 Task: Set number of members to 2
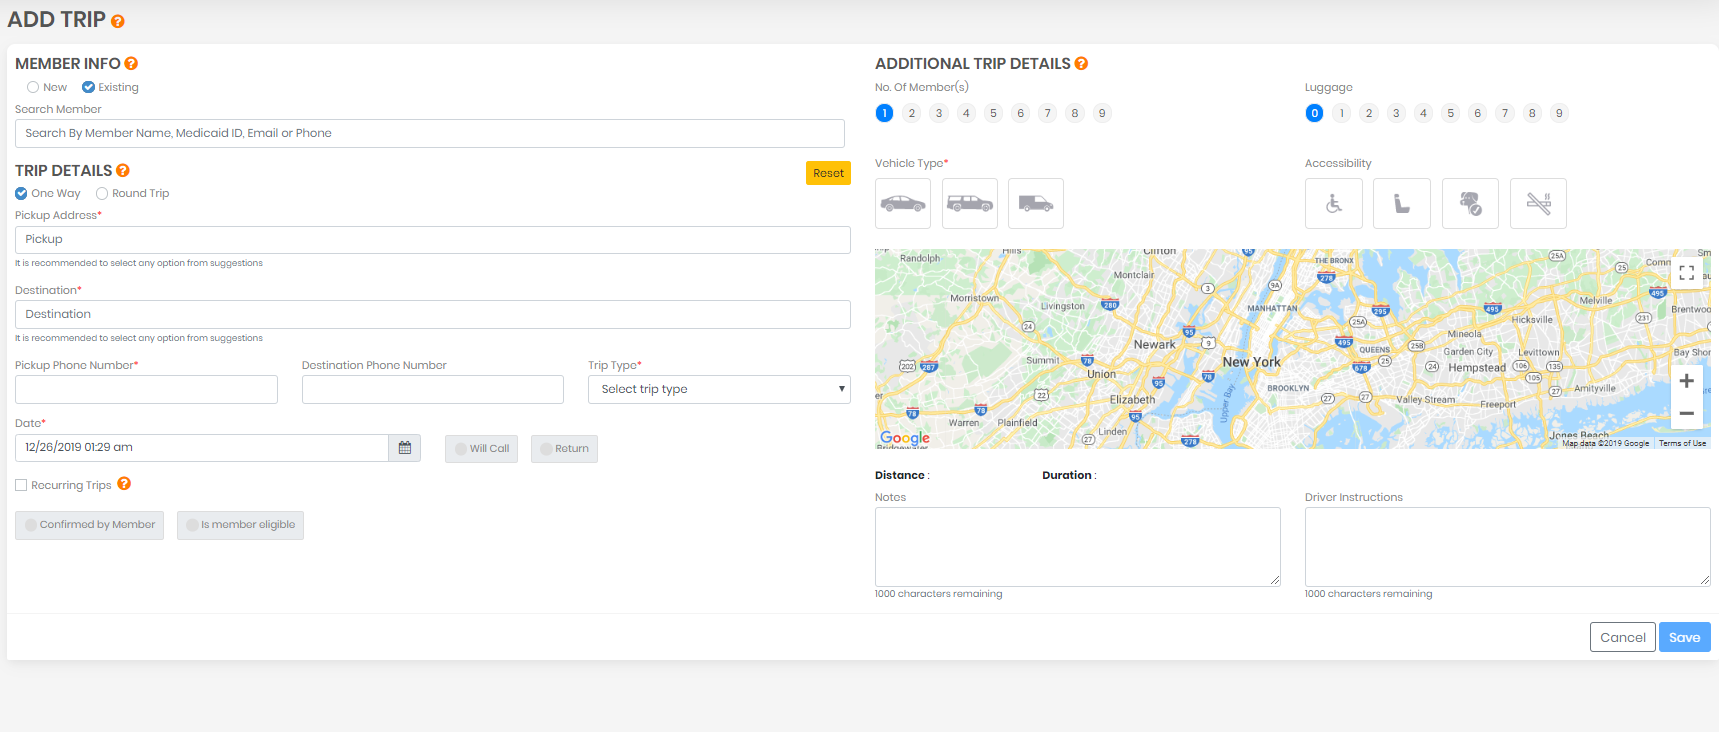(912, 114)
